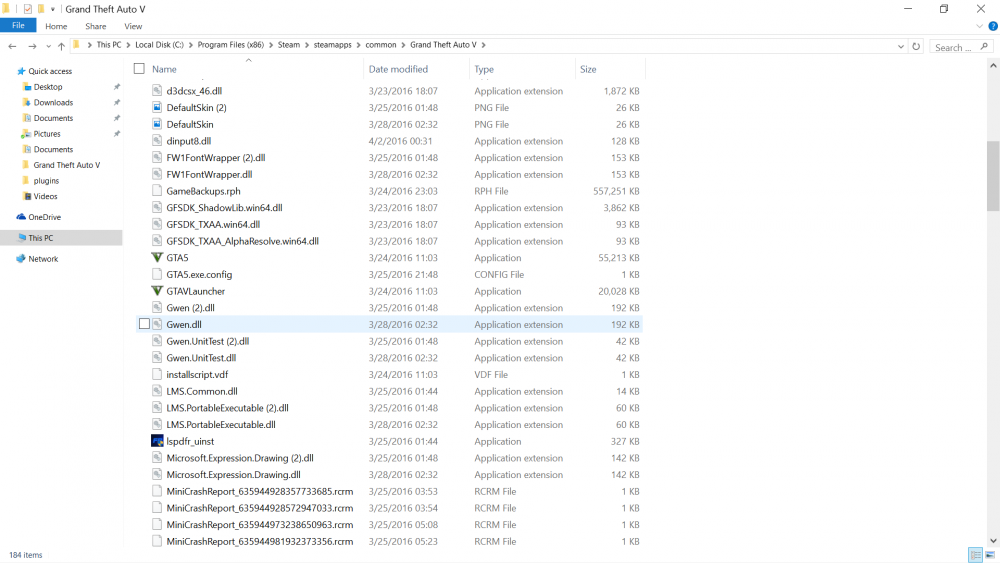The height and width of the screenshot is (563, 1000).
Task: Switch to the Home ribbon tab
Action: (56, 26)
